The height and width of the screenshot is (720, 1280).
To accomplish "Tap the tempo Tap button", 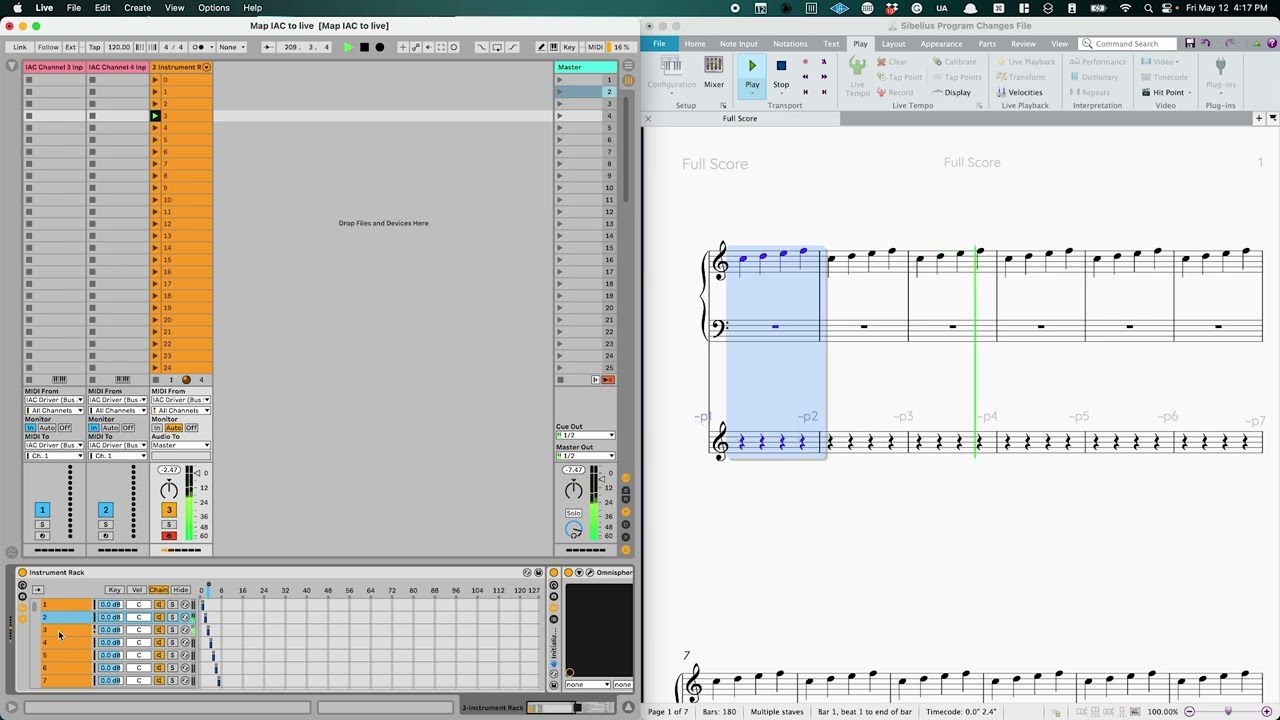I will 95,47.
